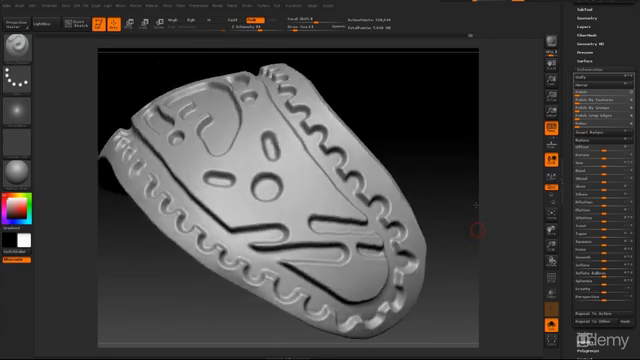Toggle the Local transformations icon
640x360 pixels.
pos(551,160)
